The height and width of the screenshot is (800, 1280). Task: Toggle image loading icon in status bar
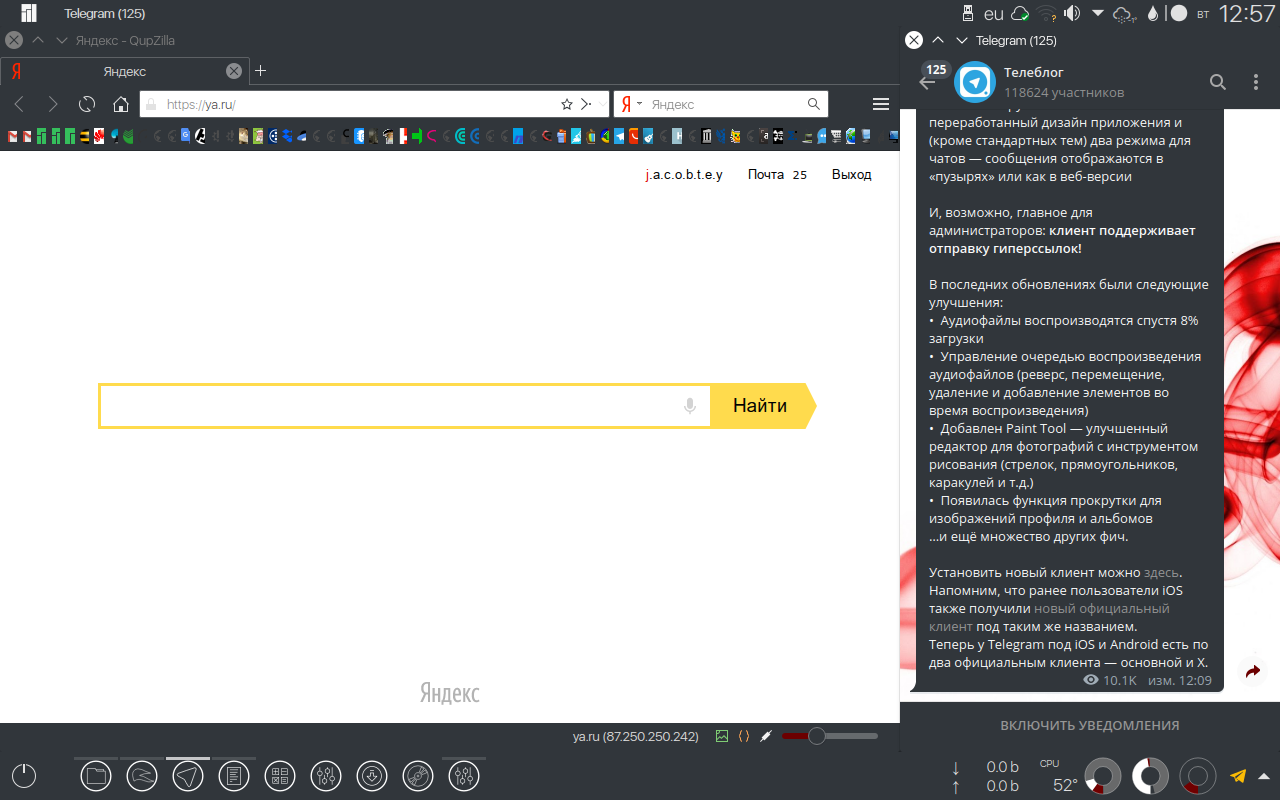coord(722,737)
